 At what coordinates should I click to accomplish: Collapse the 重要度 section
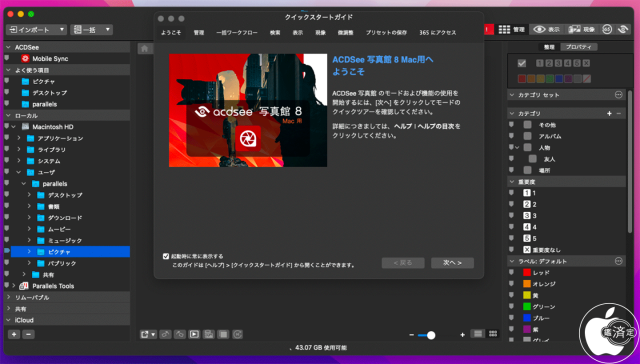(x=512, y=182)
